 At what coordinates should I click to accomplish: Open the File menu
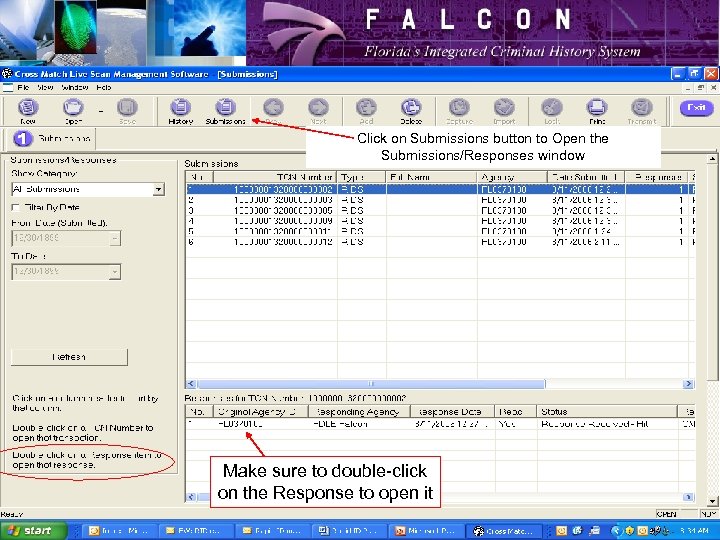coord(23,87)
